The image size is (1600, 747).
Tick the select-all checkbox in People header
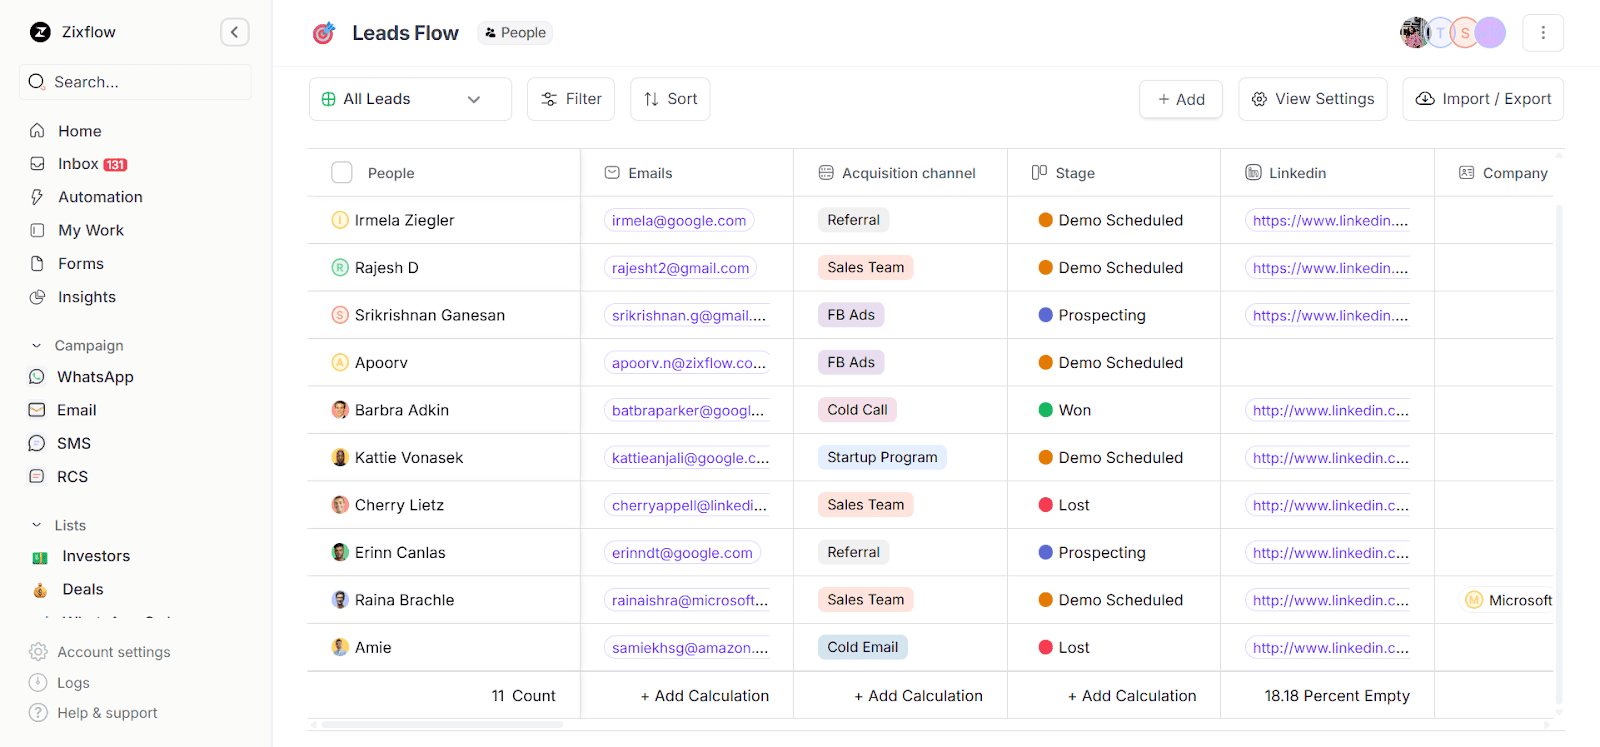[342, 173]
